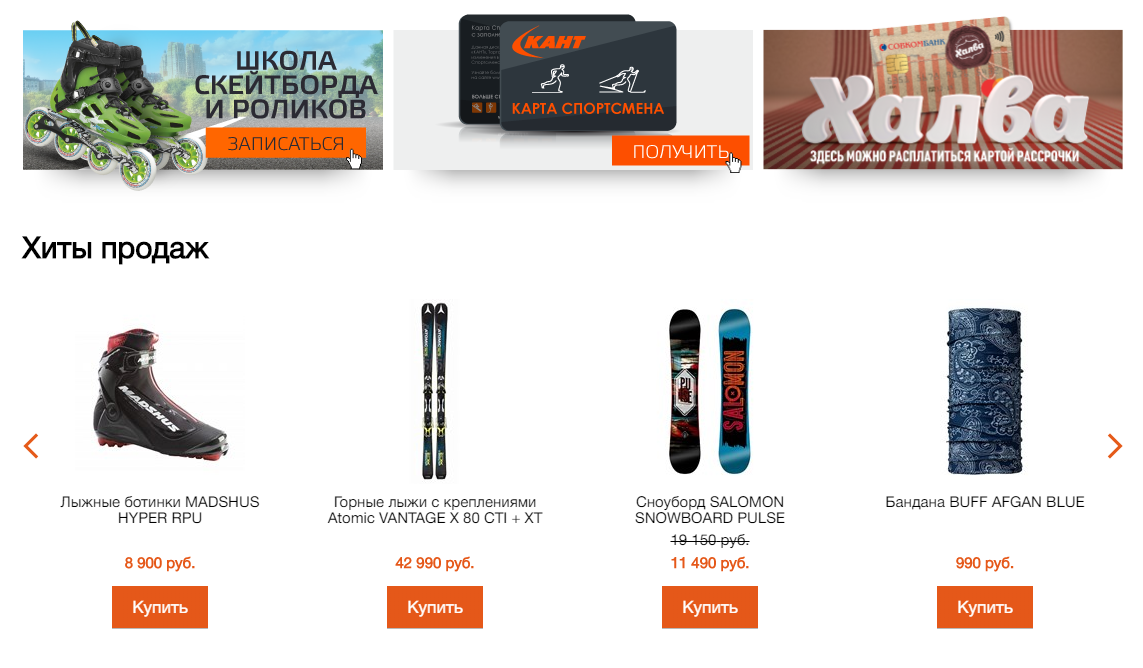Click the ЗАПИСАТЬСЯ button on skate banner

click(x=286, y=143)
